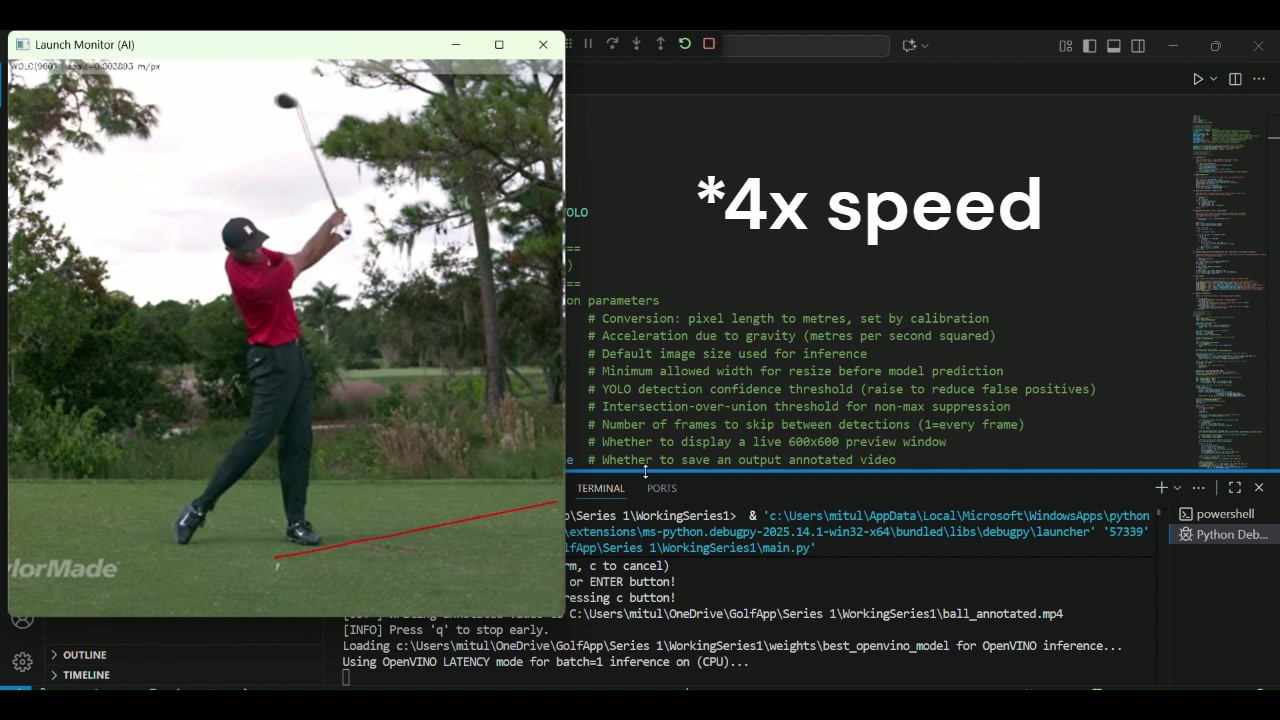Open the run options dropdown arrow
This screenshot has width=1280, height=720.
(1214, 79)
